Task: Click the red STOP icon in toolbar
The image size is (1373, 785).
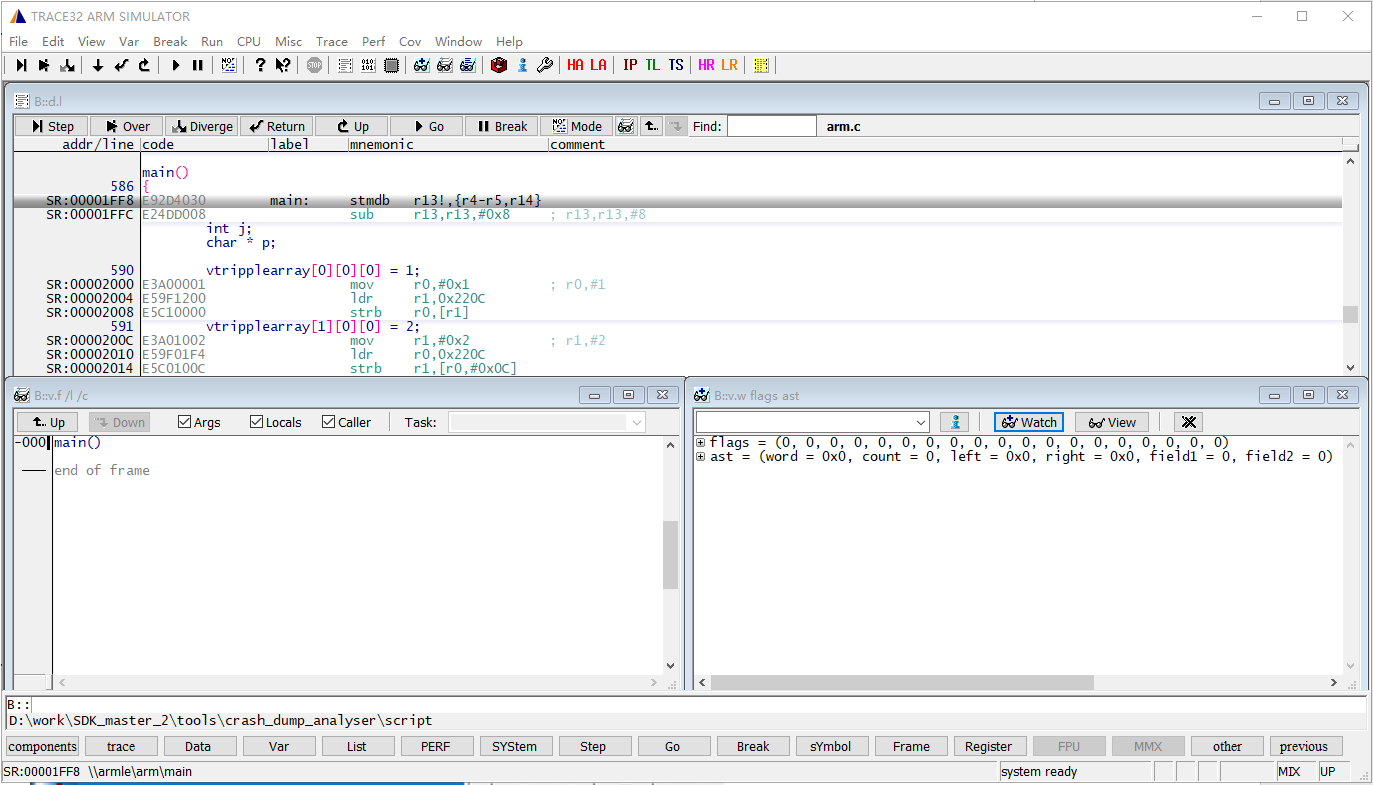Action: (x=315, y=65)
